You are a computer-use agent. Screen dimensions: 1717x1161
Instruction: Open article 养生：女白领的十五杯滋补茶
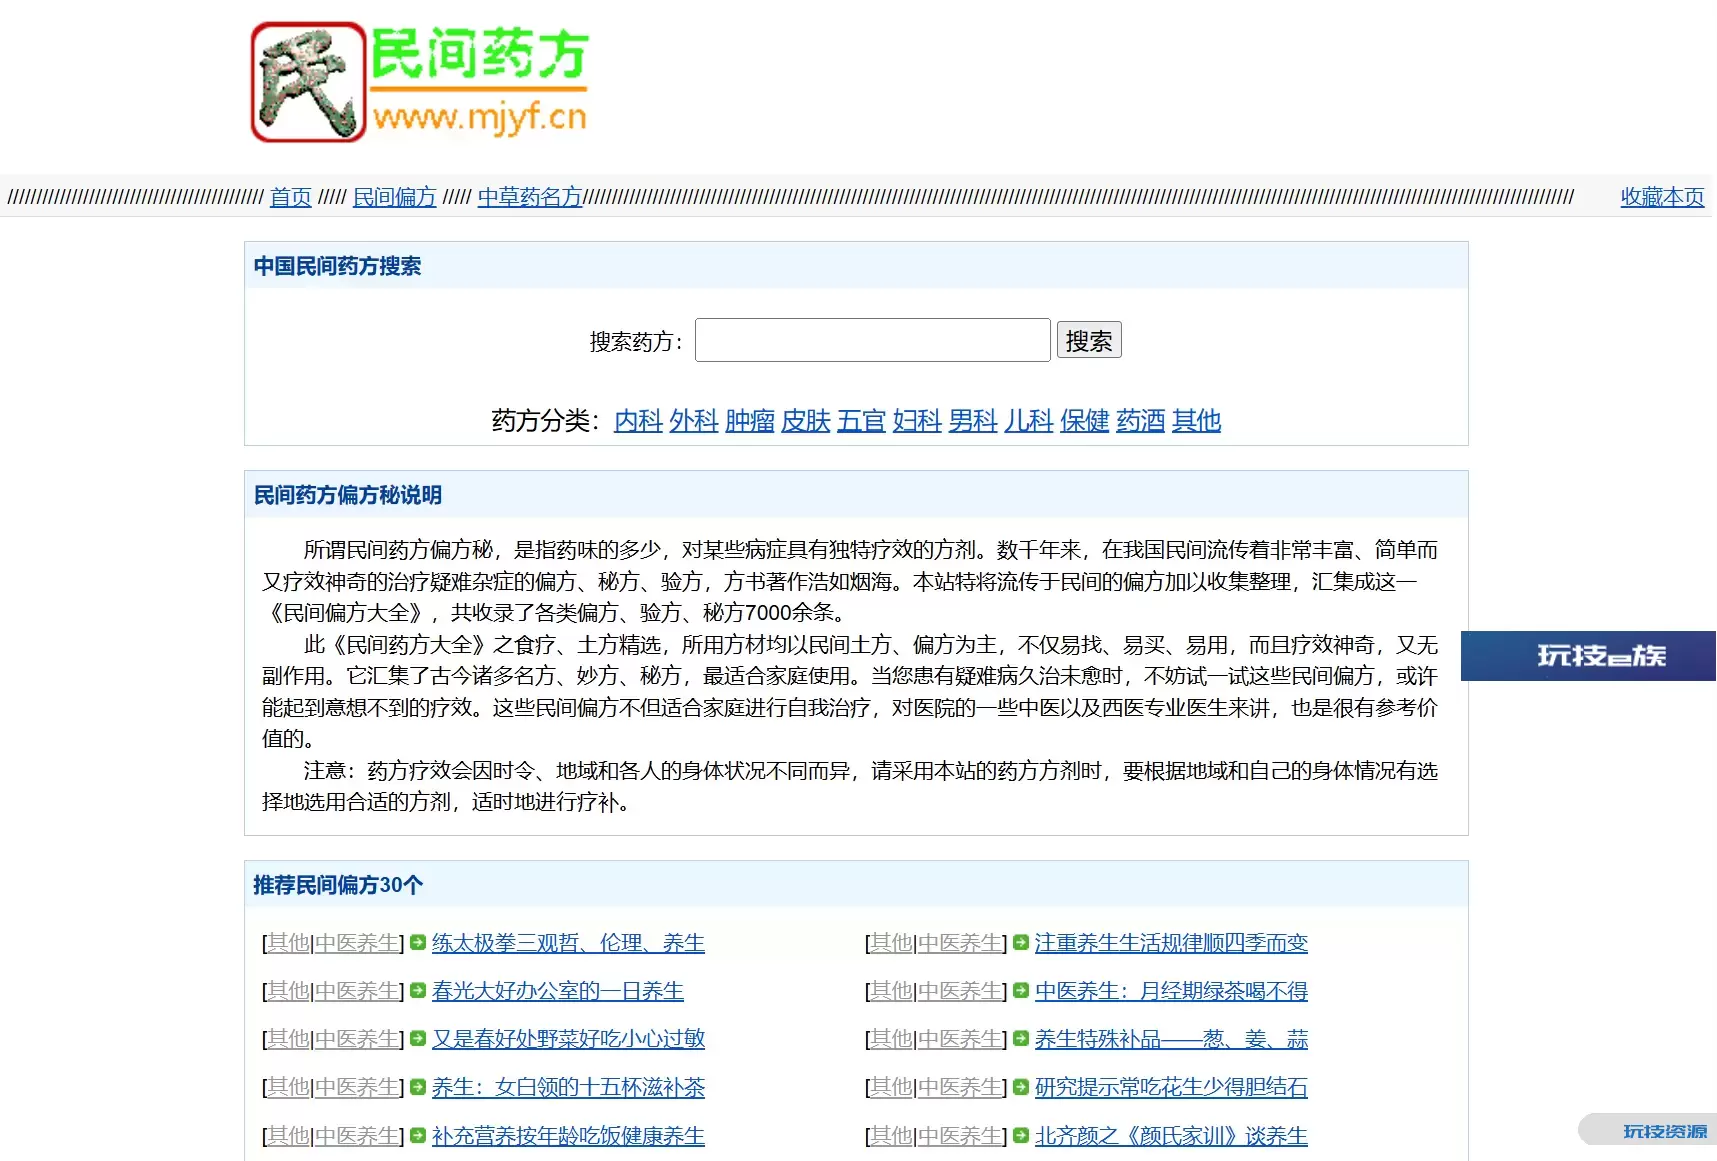568,1087
